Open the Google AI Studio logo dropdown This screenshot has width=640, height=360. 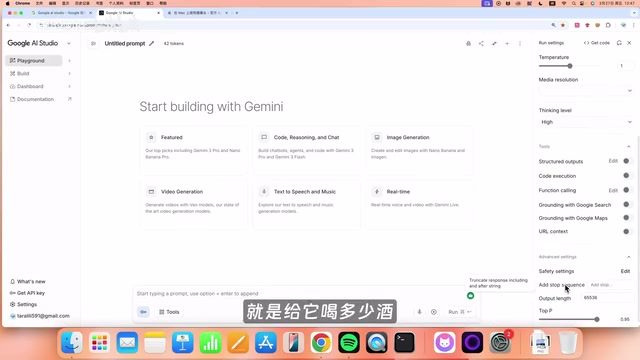(69, 43)
